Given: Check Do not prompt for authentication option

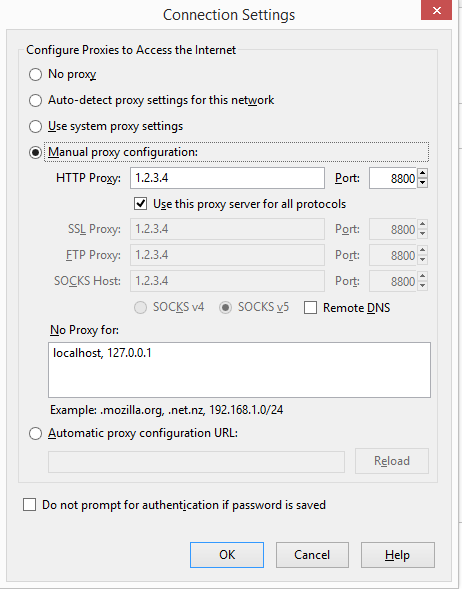Looking at the screenshot, I should point(30,505).
